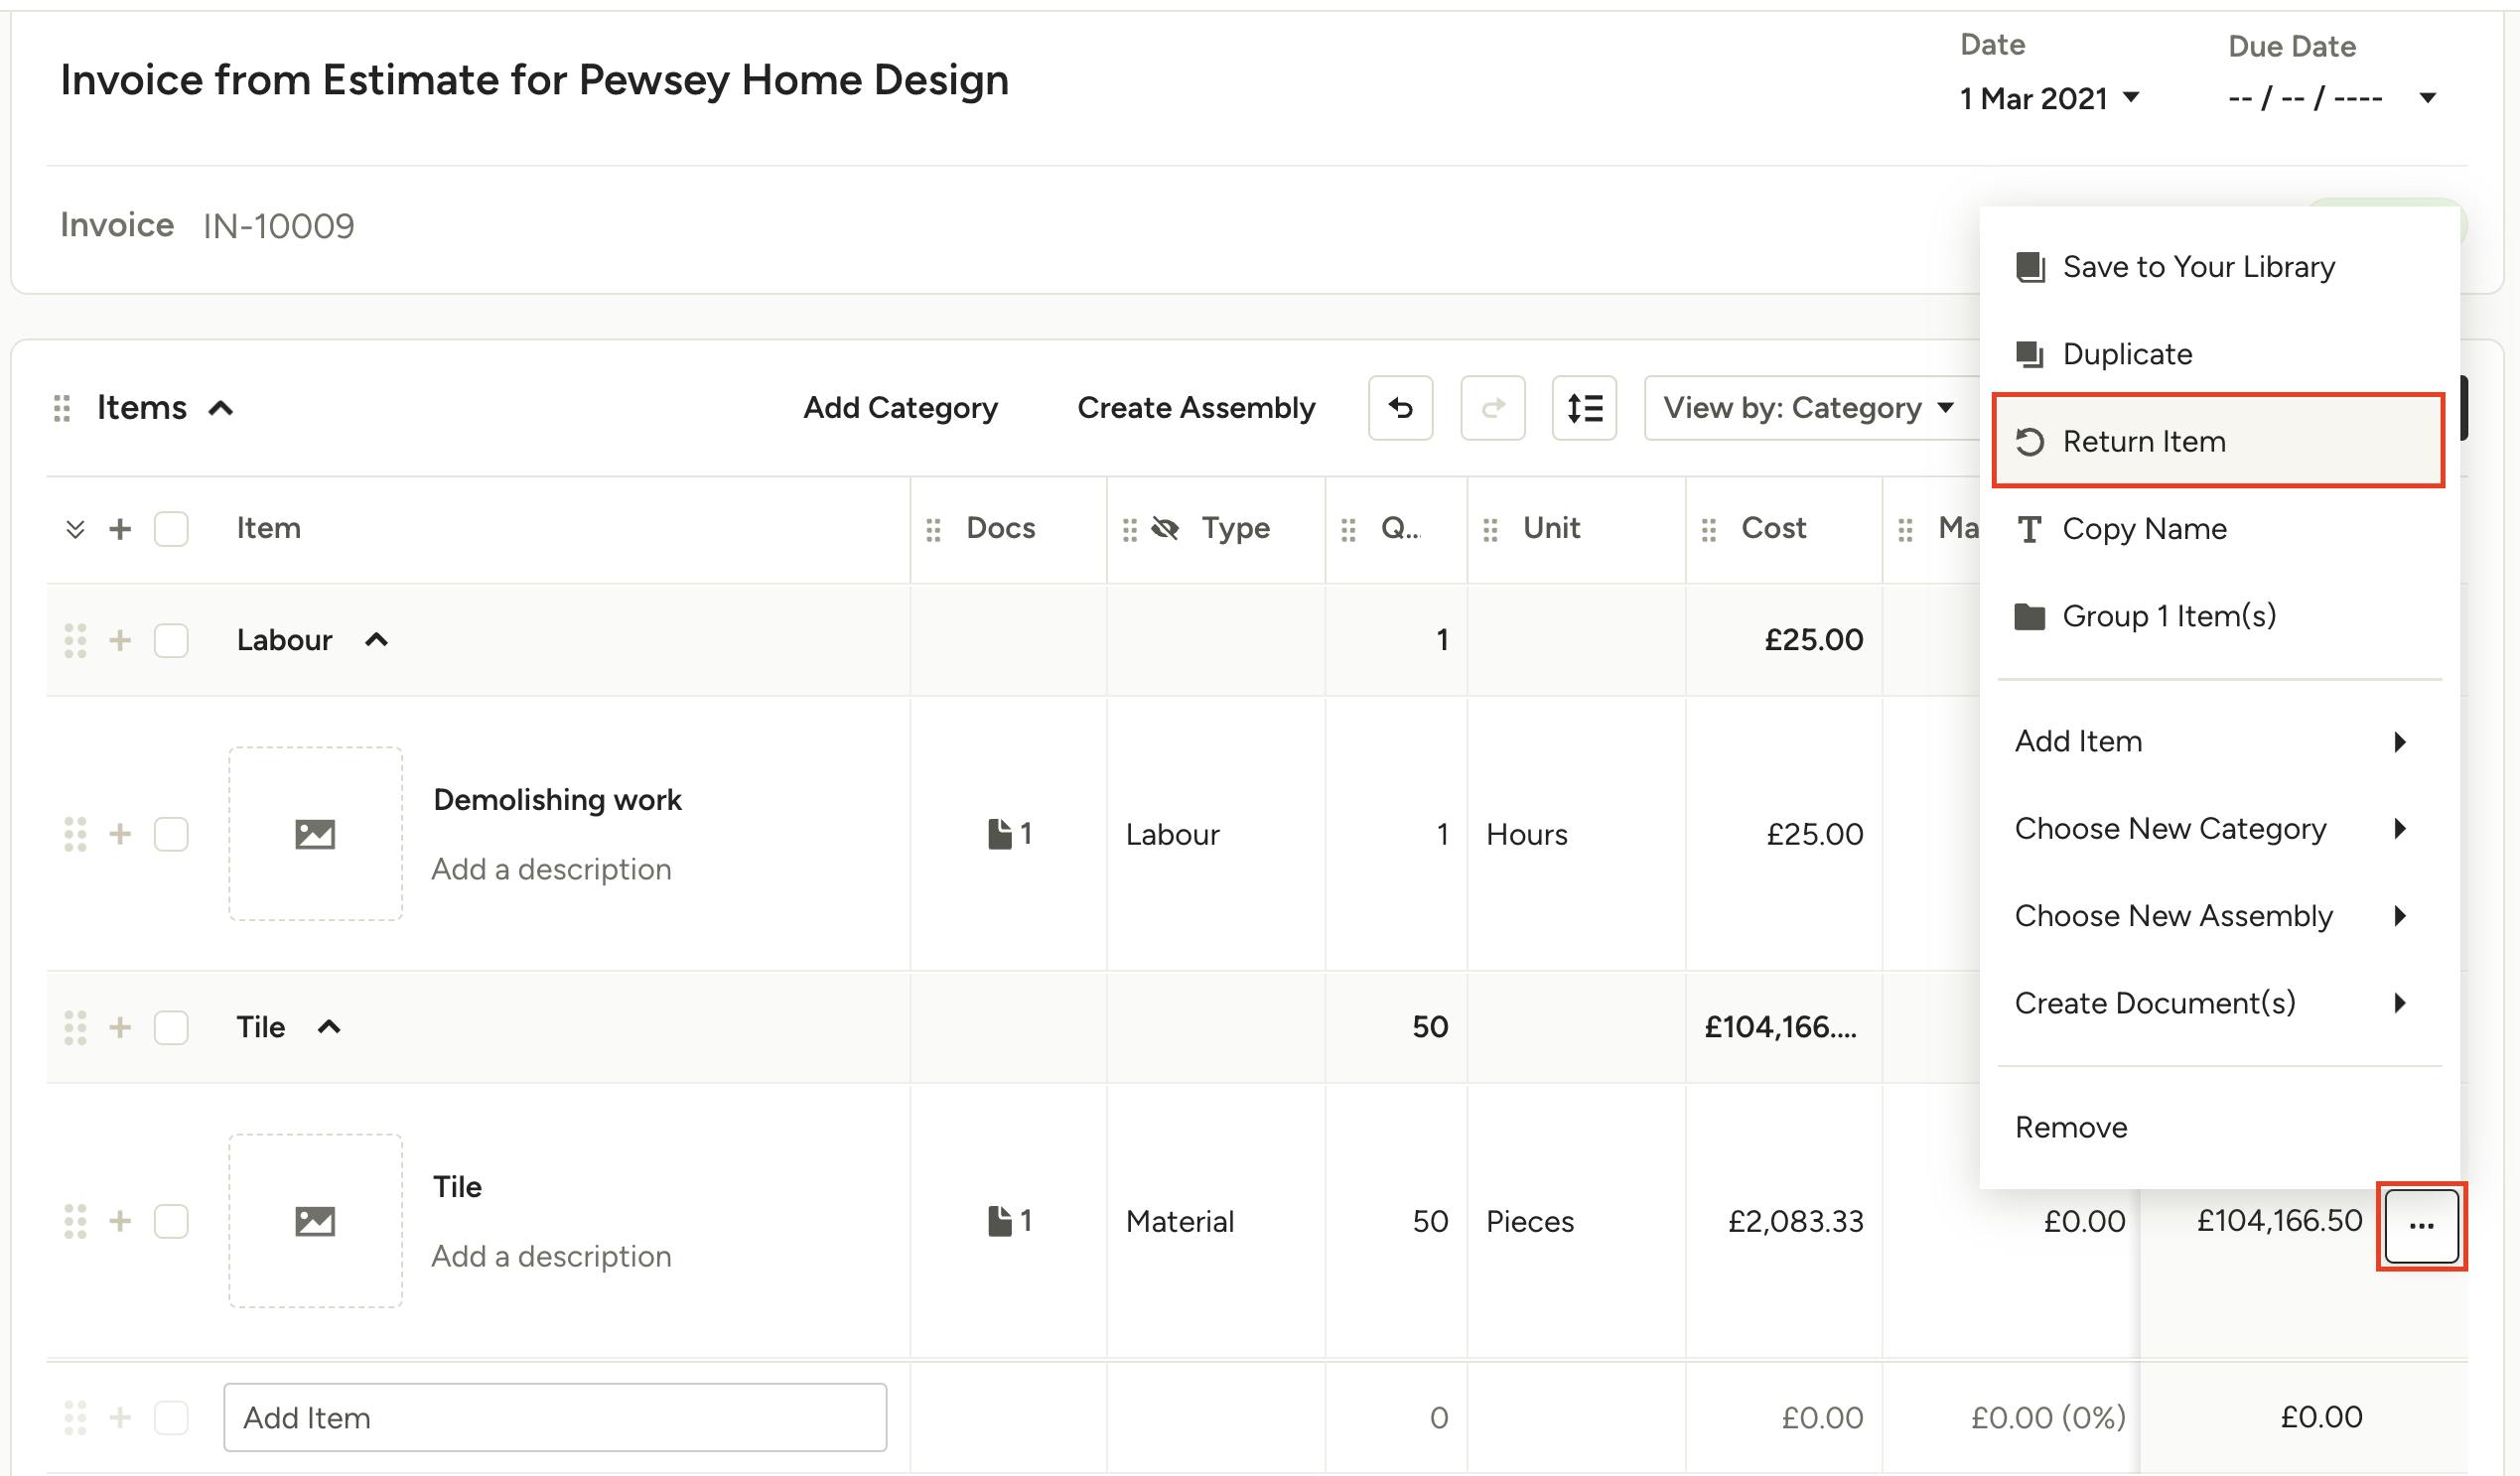2520x1476 pixels.
Task: Check the Tile item row checkbox
Action: [171, 1221]
